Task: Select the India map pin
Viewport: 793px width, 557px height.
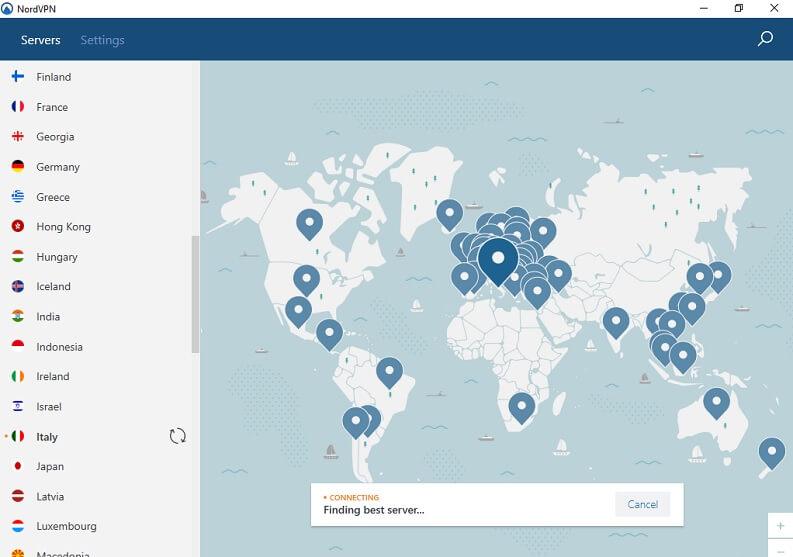Action: point(616,322)
